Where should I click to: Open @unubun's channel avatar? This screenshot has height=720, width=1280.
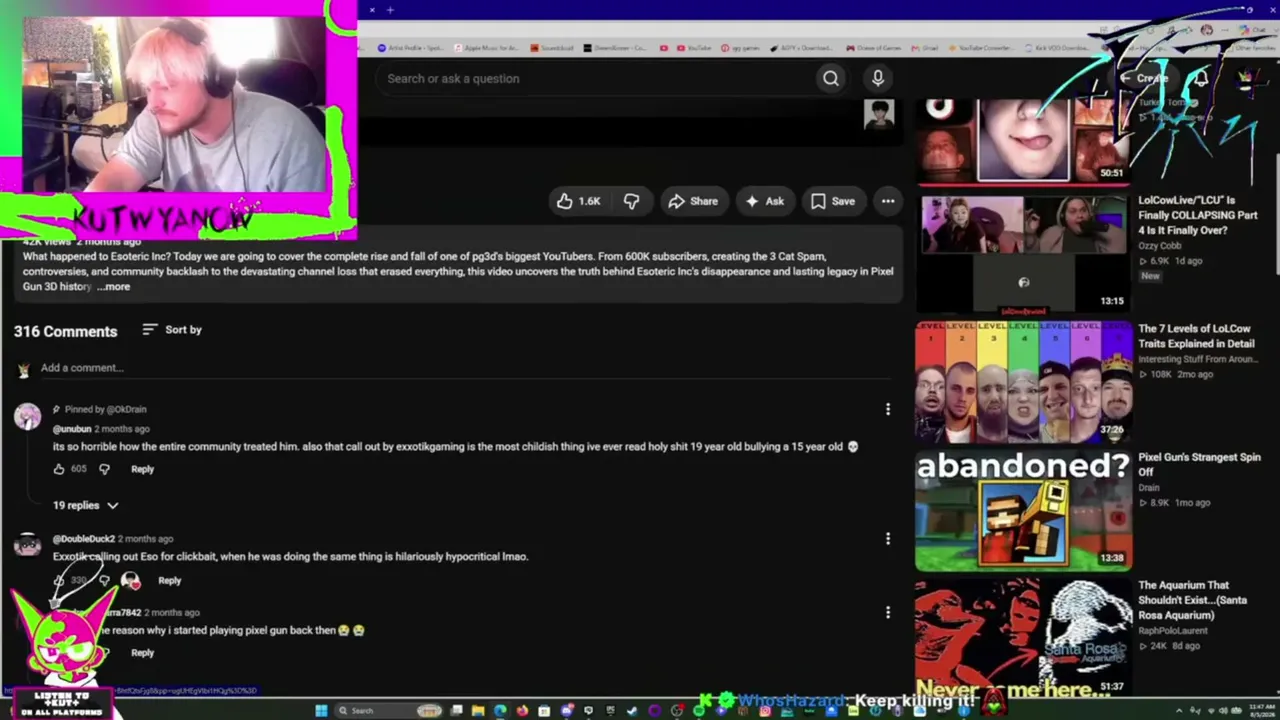[27, 416]
